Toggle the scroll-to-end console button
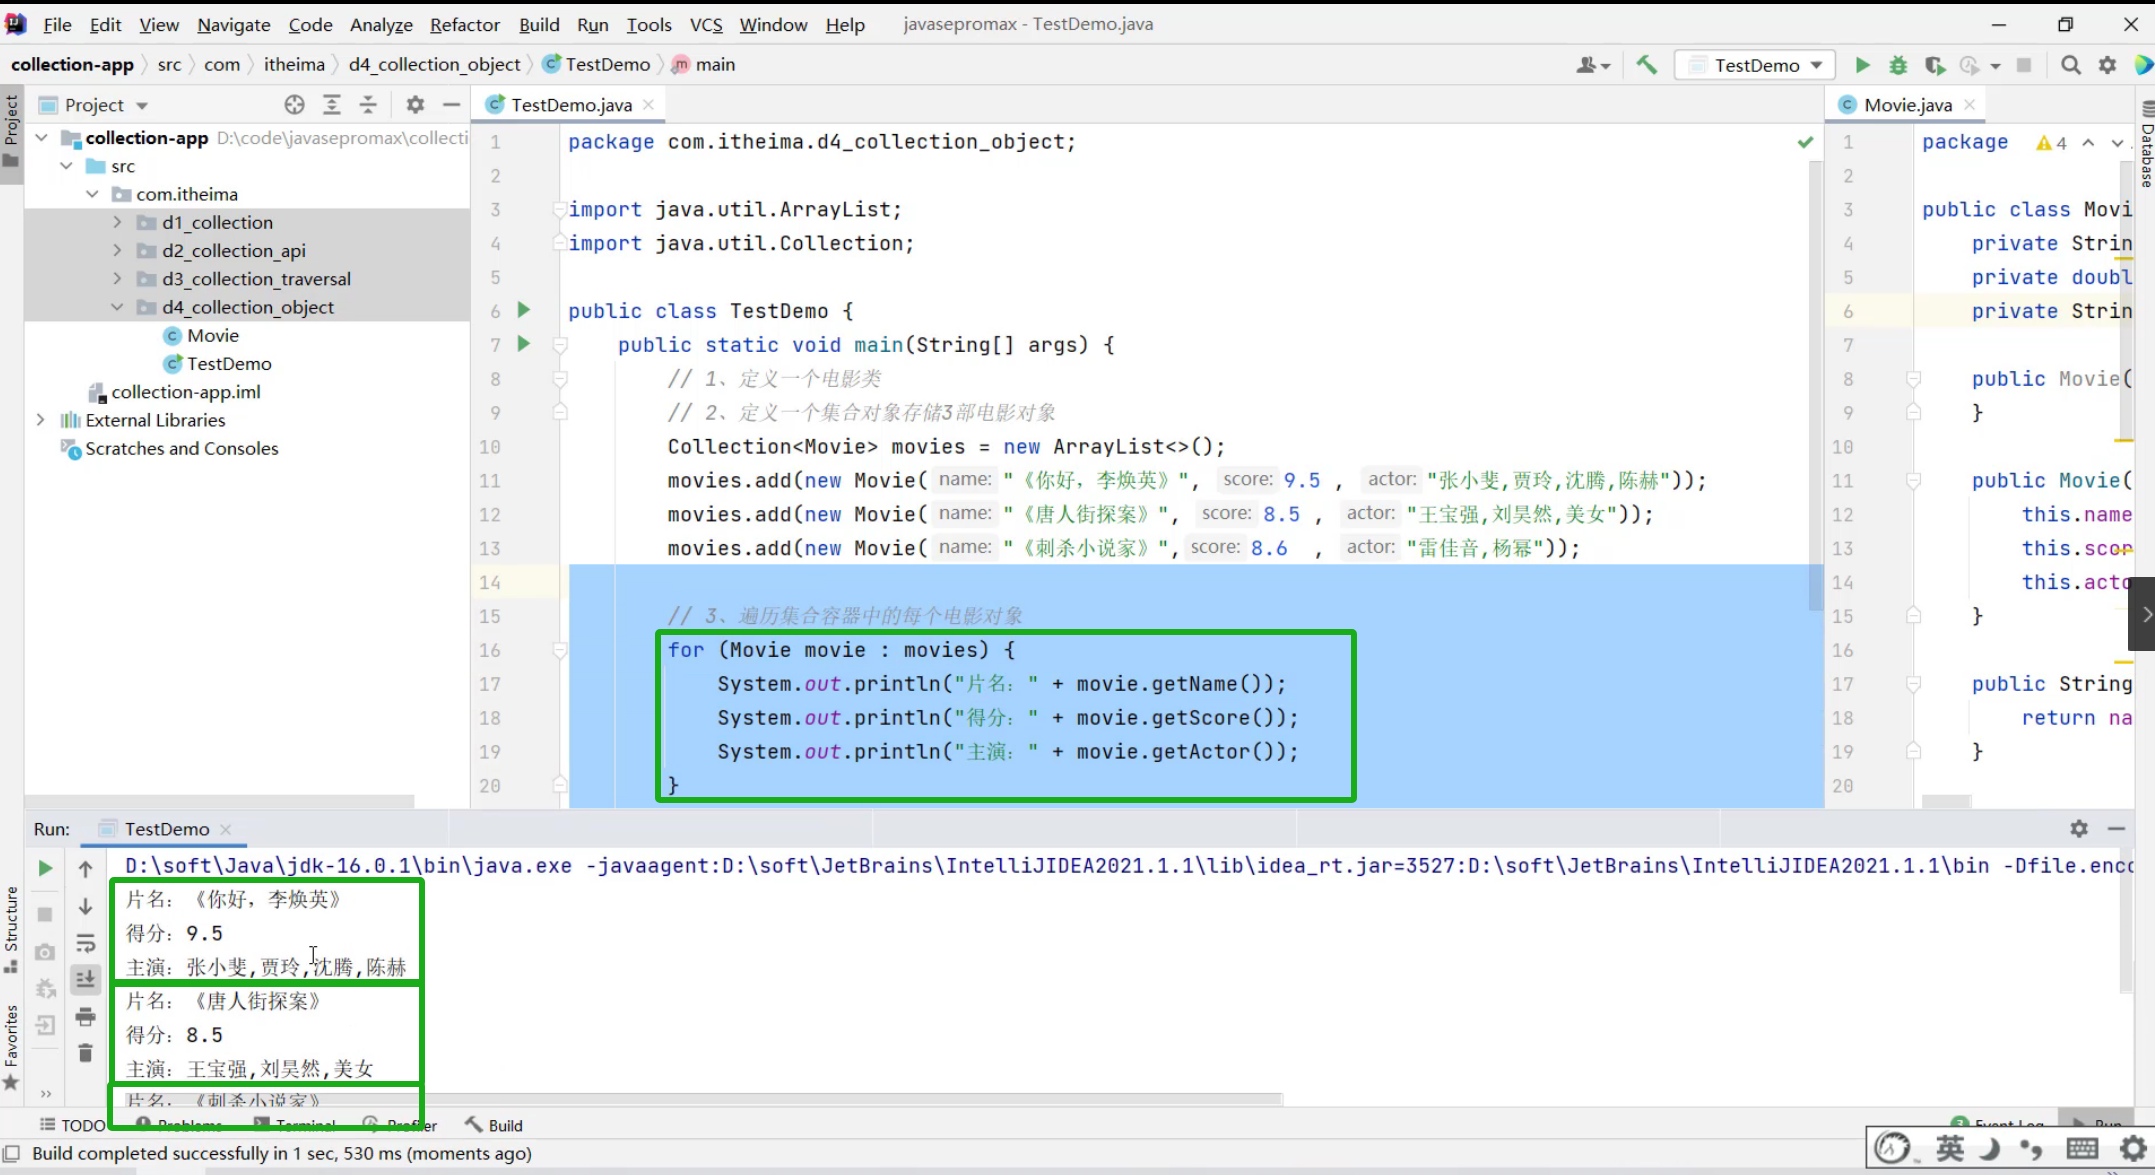Screen dimensions: 2155x1175 [x=85, y=979]
